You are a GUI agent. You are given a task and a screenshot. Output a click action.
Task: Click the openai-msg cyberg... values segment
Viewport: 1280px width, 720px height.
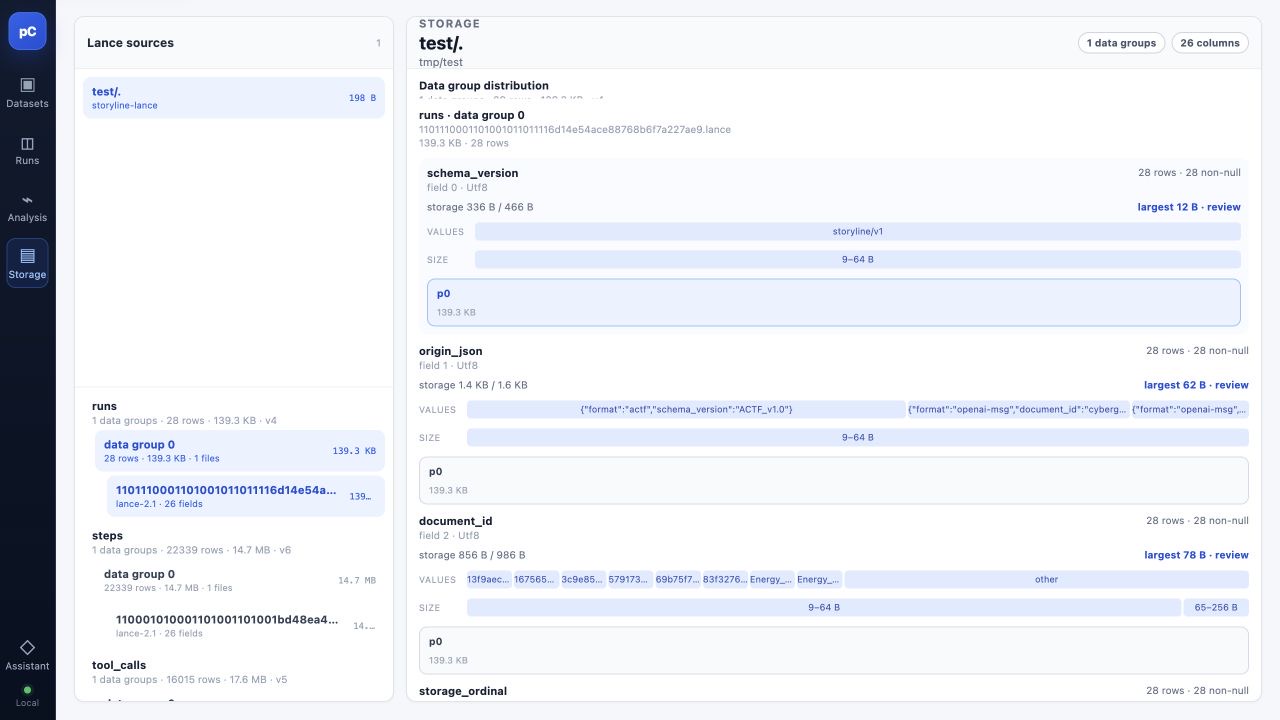(1018, 409)
